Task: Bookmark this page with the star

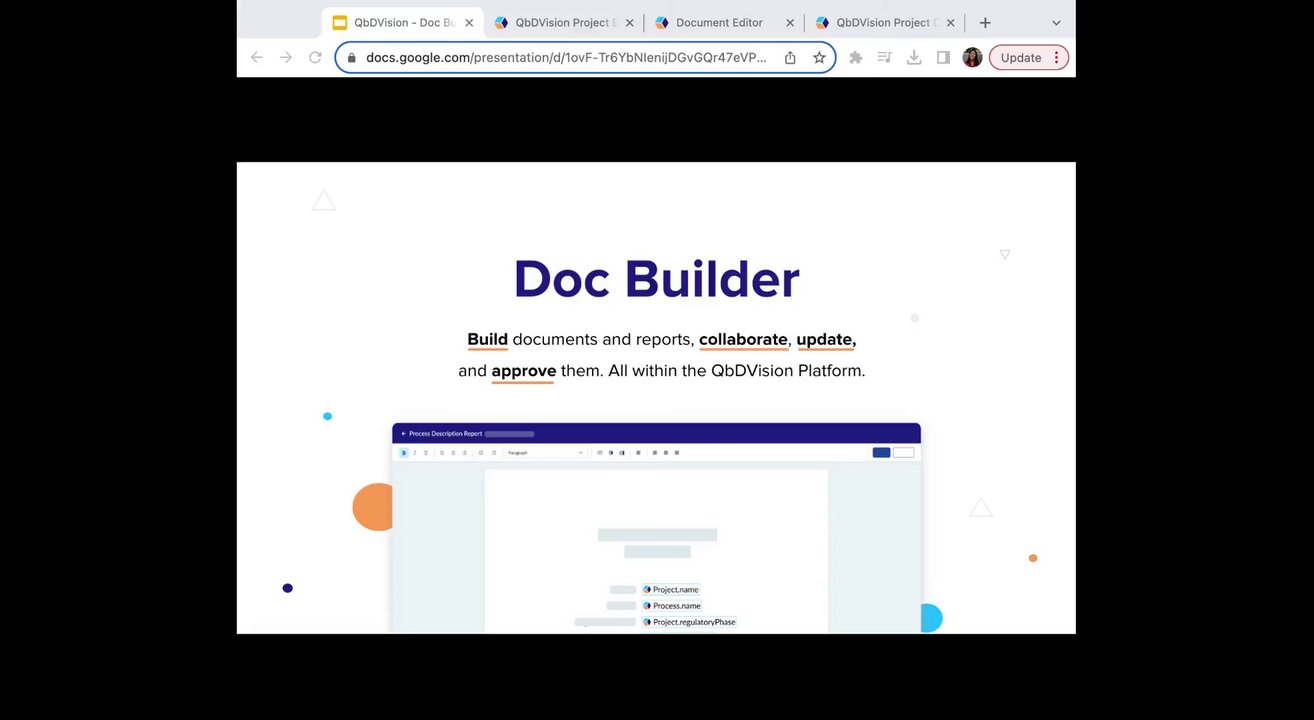Action: click(x=819, y=58)
